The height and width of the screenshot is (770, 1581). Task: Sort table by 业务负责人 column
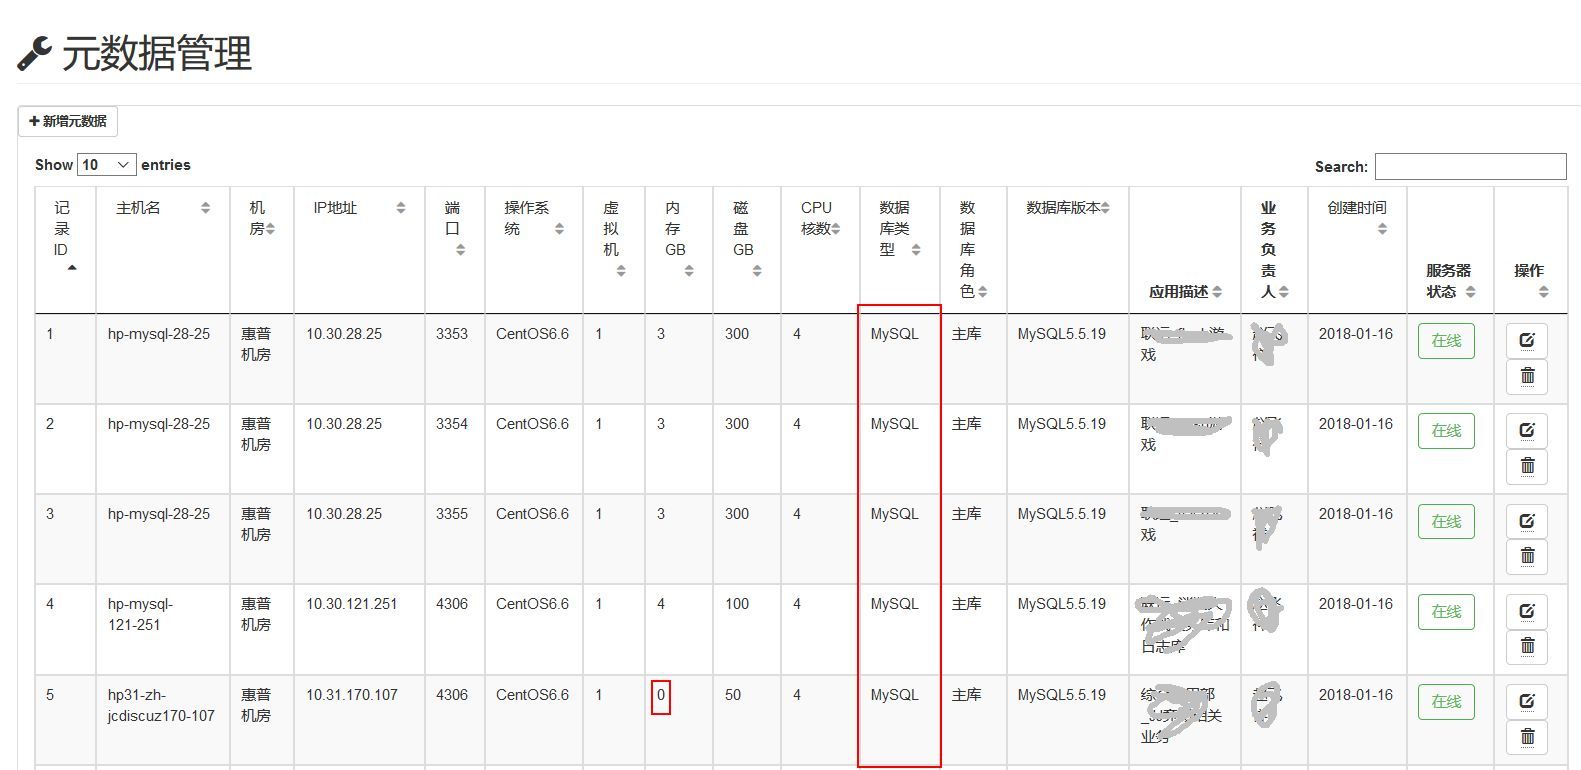coord(1274,249)
